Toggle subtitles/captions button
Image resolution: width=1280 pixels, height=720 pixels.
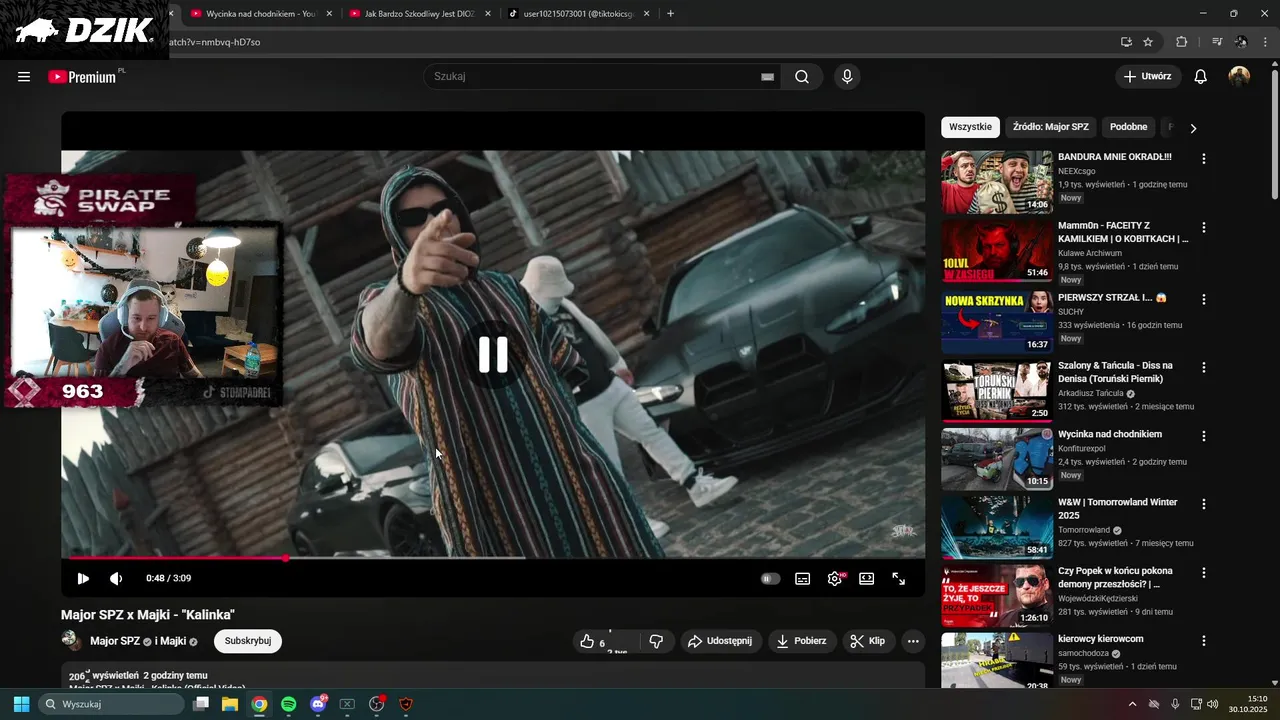click(802, 578)
